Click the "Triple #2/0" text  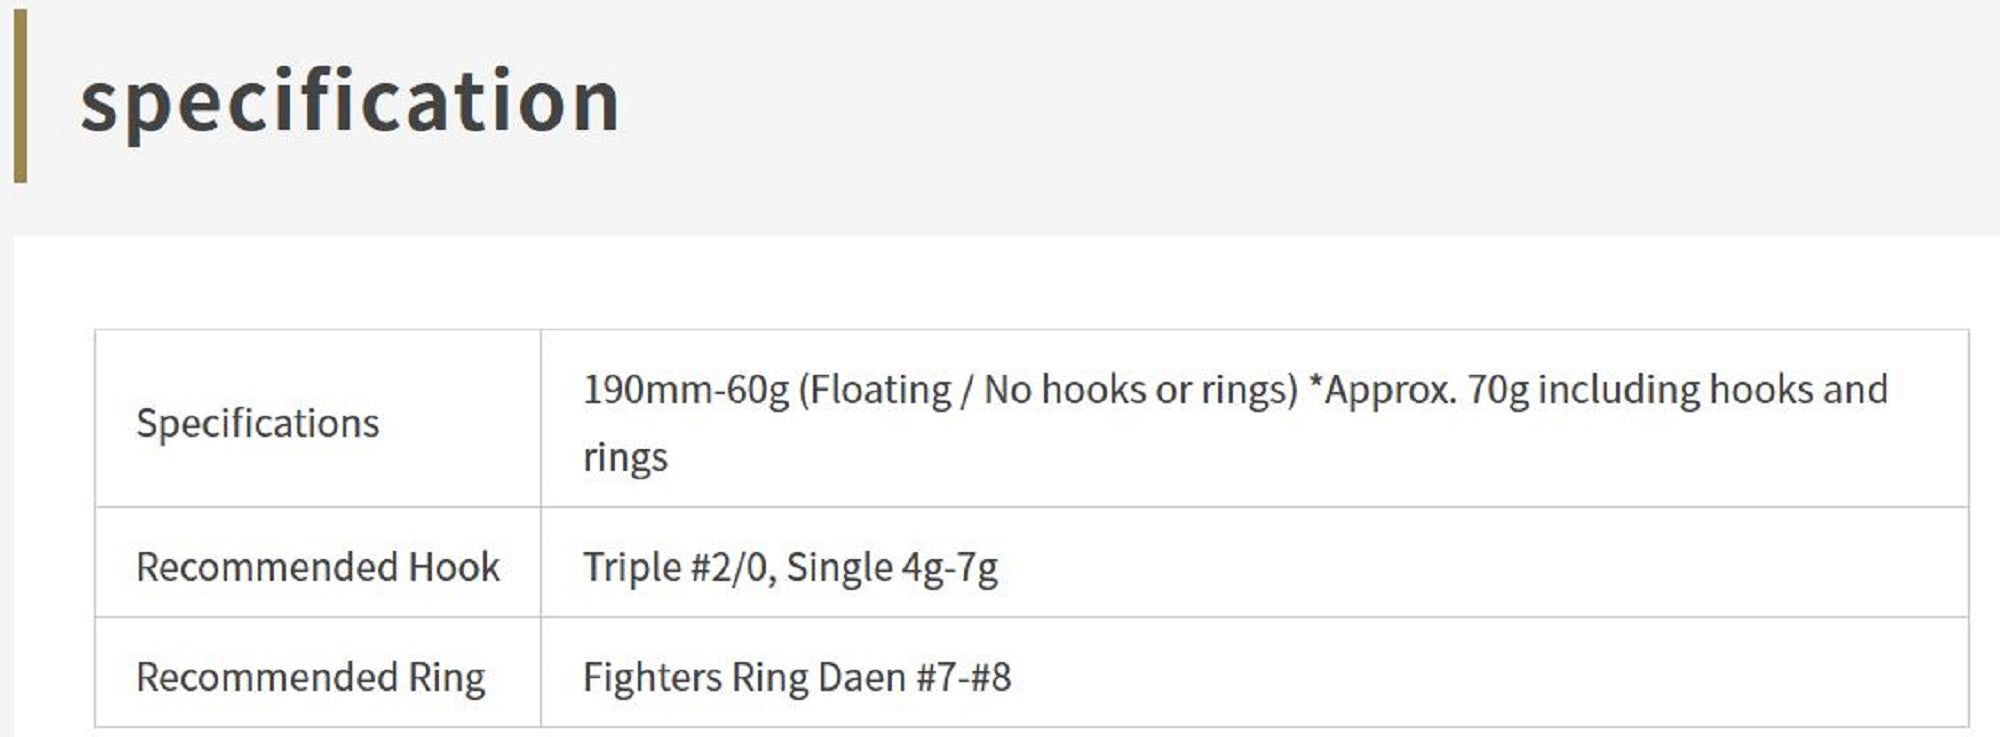coord(676,567)
